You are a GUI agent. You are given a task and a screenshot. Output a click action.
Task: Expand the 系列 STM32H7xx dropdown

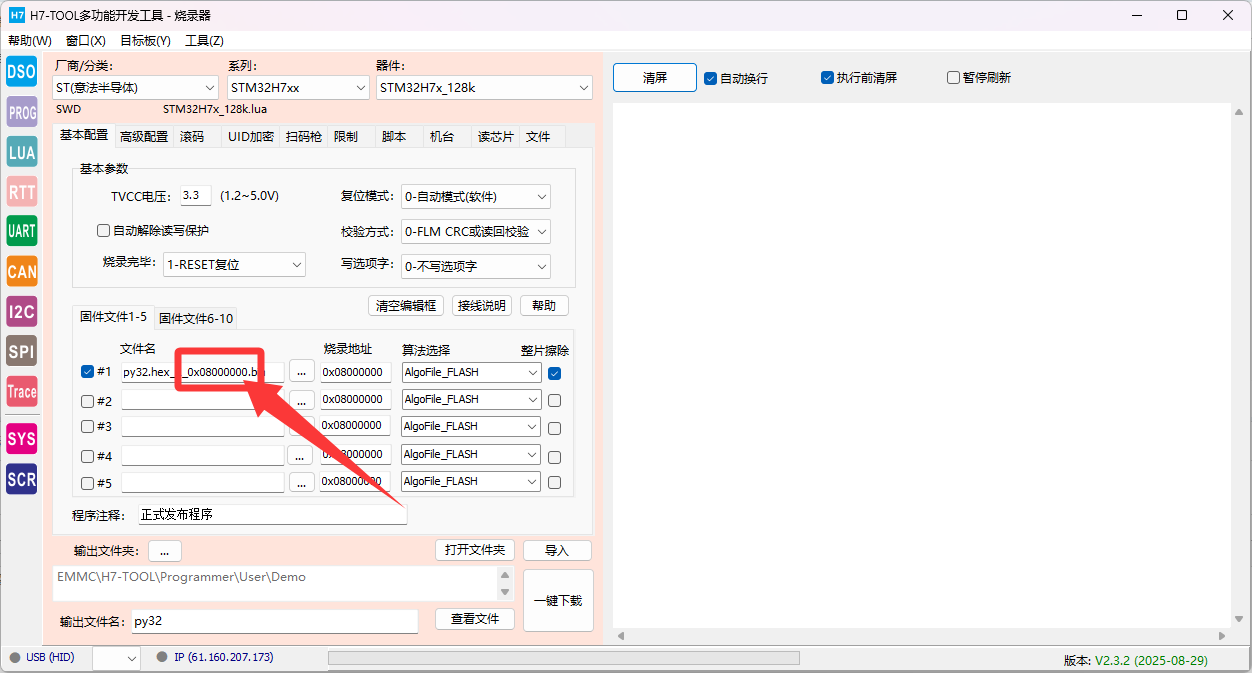pyautogui.click(x=298, y=88)
